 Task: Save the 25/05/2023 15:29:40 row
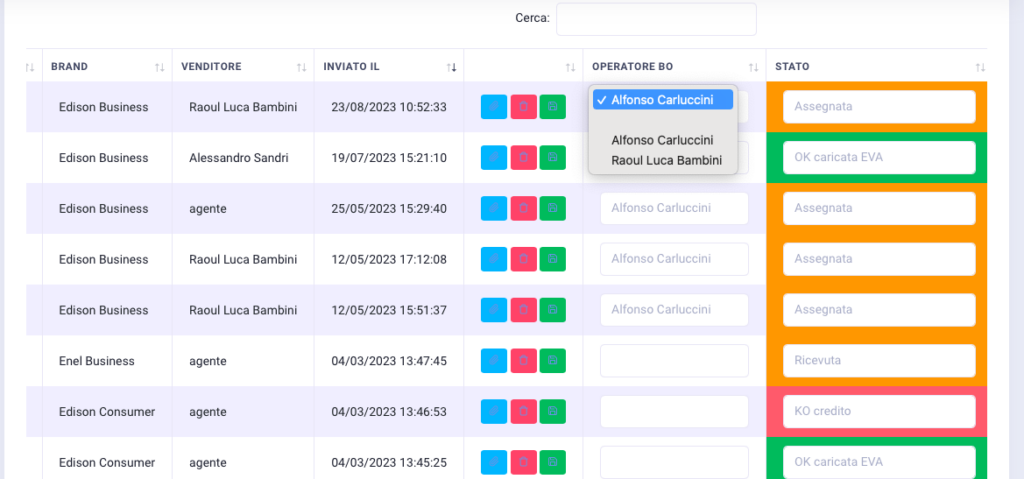click(552, 208)
